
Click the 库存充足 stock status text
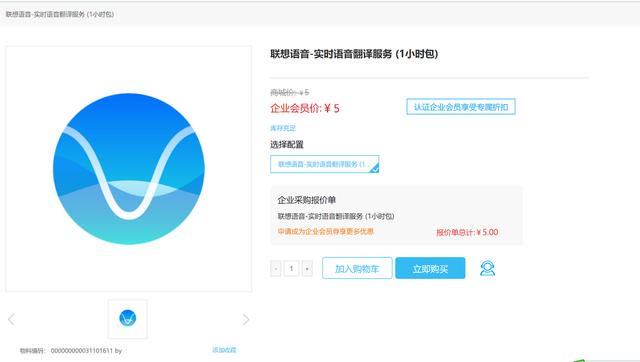click(283, 128)
